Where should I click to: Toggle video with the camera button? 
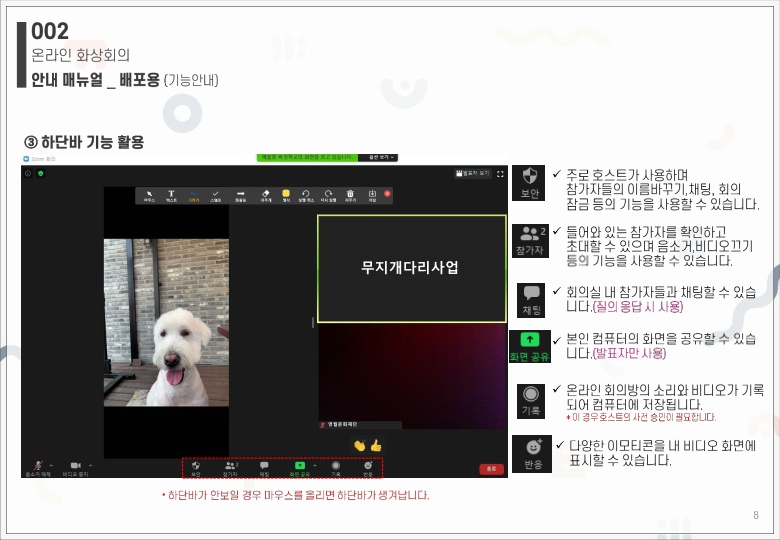75,467
